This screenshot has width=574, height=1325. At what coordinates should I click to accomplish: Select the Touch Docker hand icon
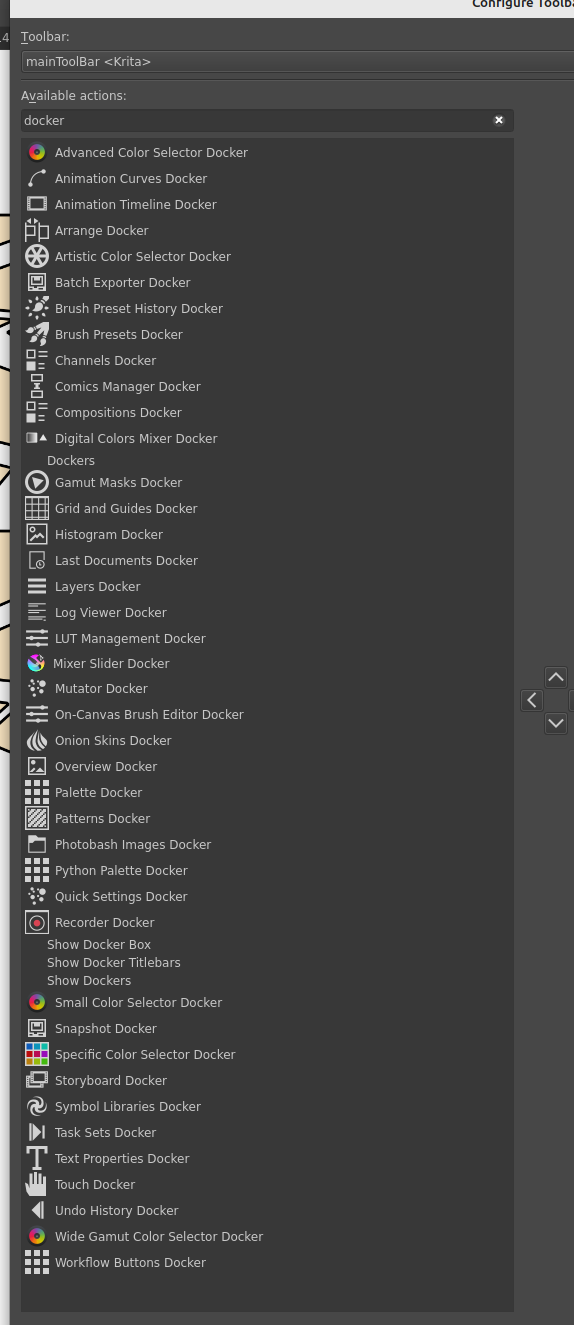pyautogui.click(x=37, y=1185)
